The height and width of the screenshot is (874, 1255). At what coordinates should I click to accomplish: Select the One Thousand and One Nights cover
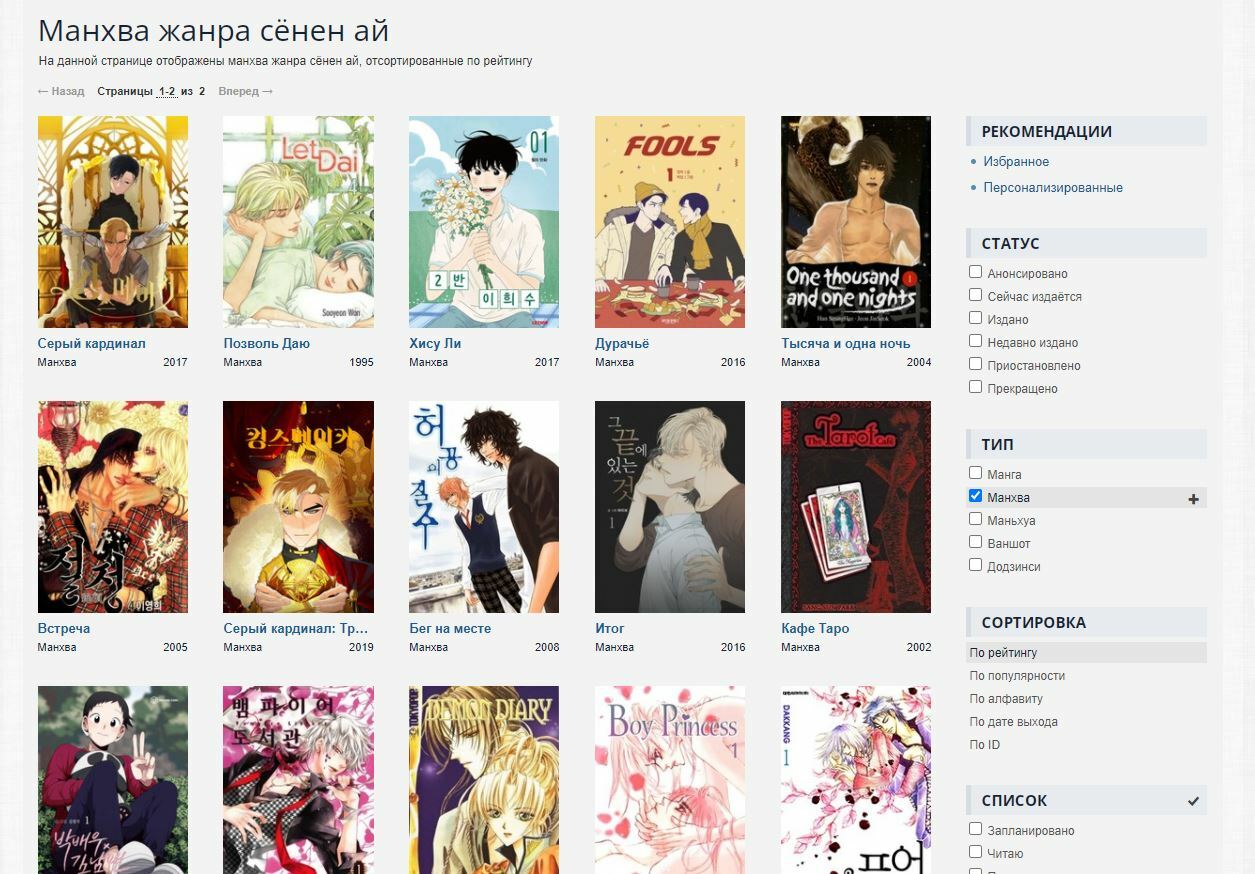(x=855, y=222)
